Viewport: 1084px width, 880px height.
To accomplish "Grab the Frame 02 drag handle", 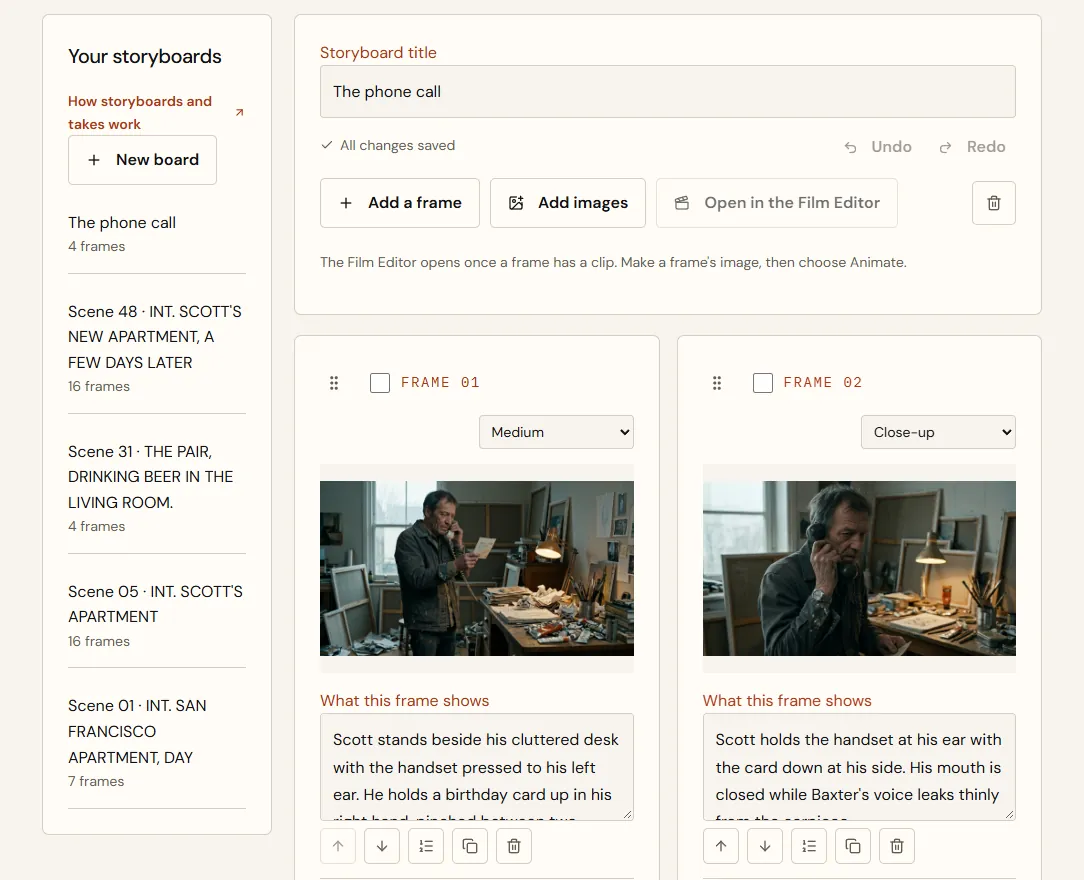I will [717, 383].
